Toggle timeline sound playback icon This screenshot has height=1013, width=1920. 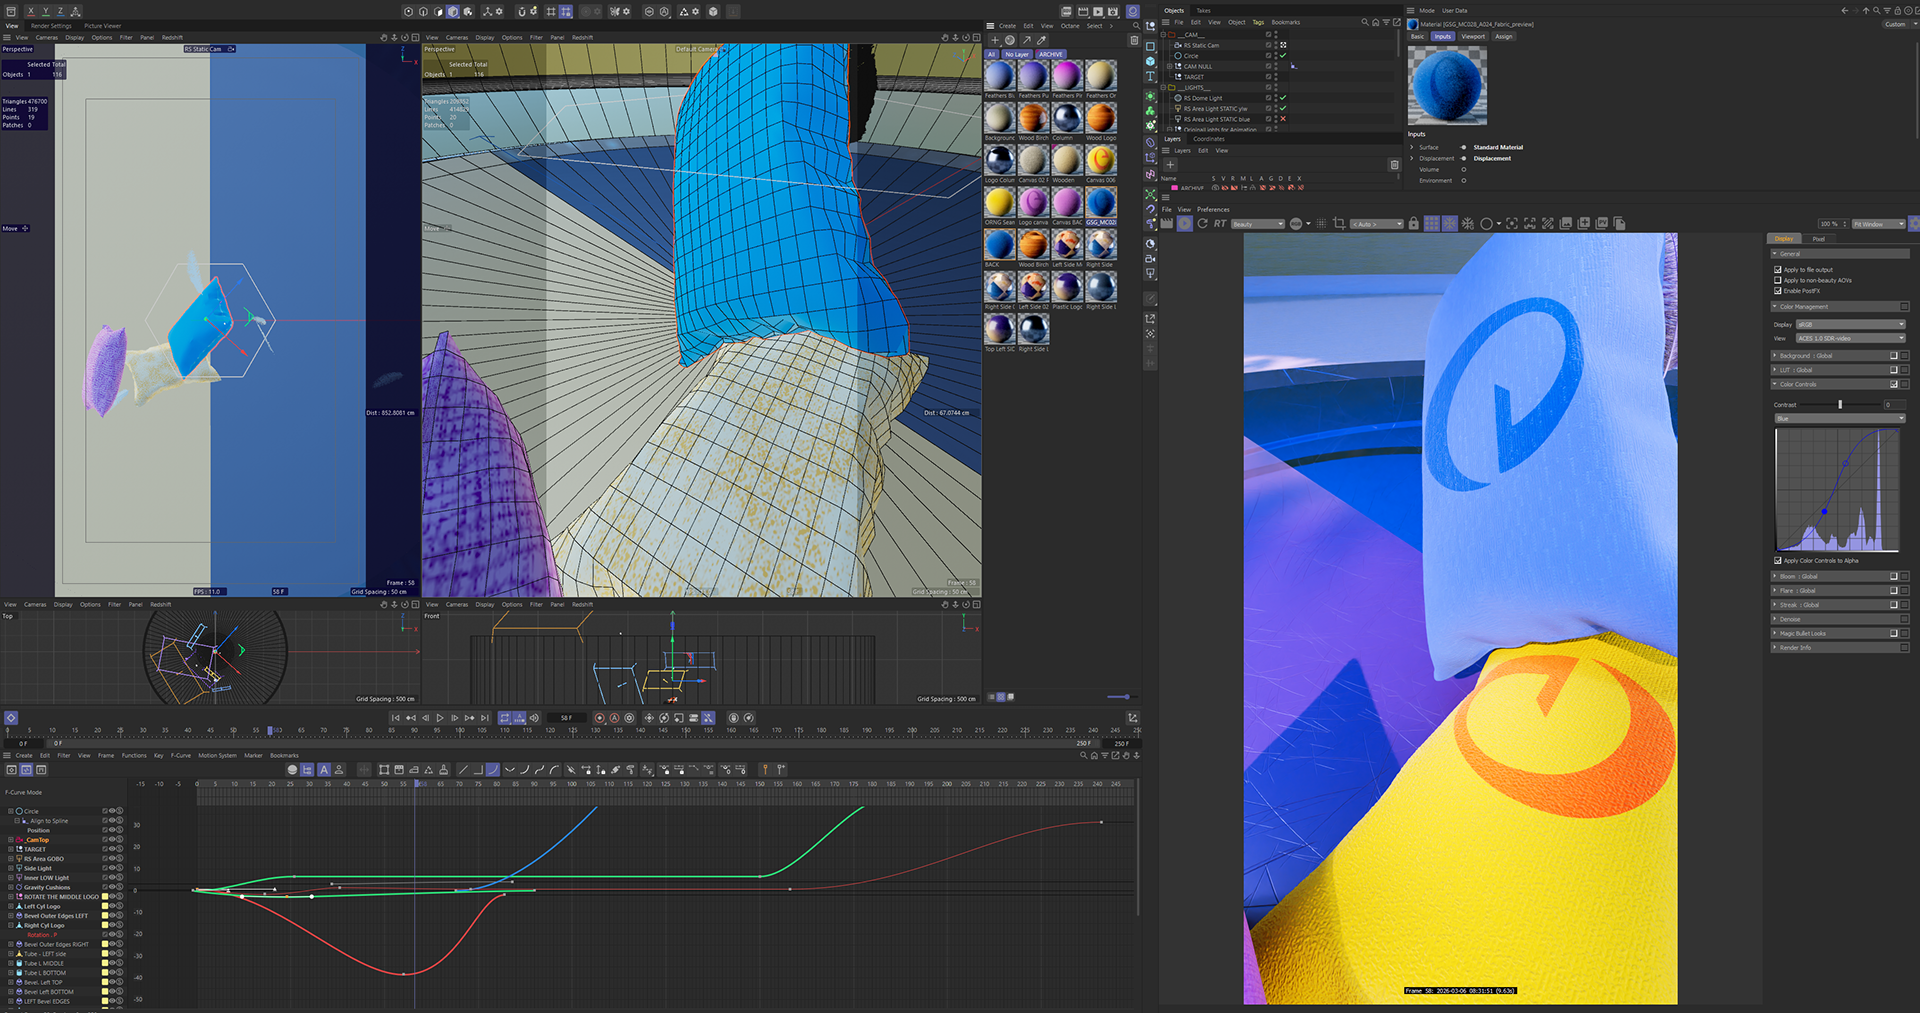pos(534,718)
